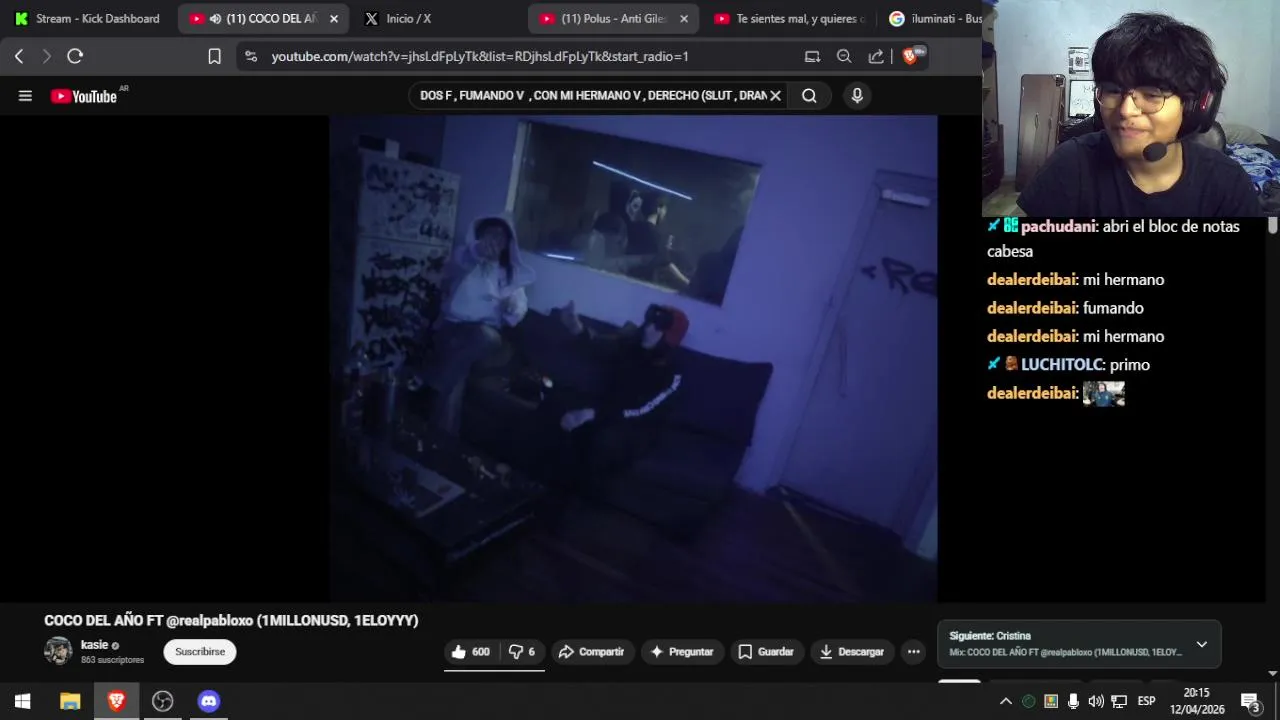Viewport: 1280px width, 720px height.
Task: Click the Descargar download button
Action: click(x=852, y=652)
